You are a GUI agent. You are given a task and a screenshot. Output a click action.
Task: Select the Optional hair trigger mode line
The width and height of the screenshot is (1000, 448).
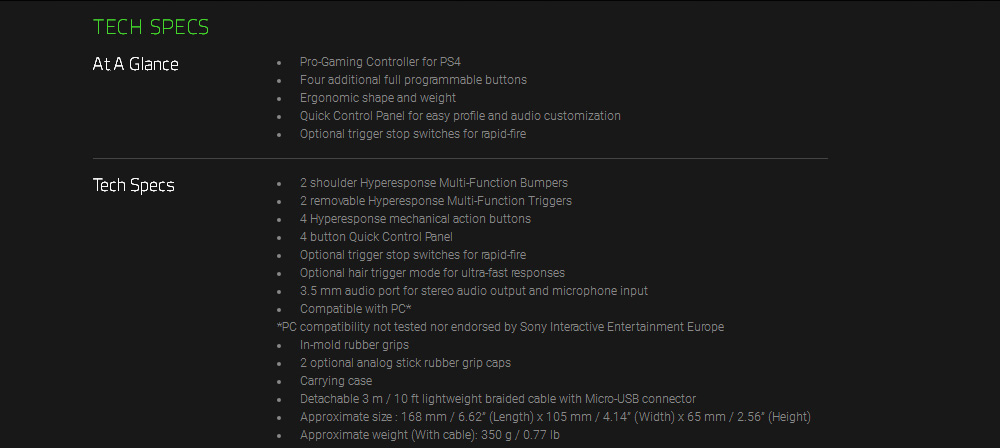pos(432,273)
